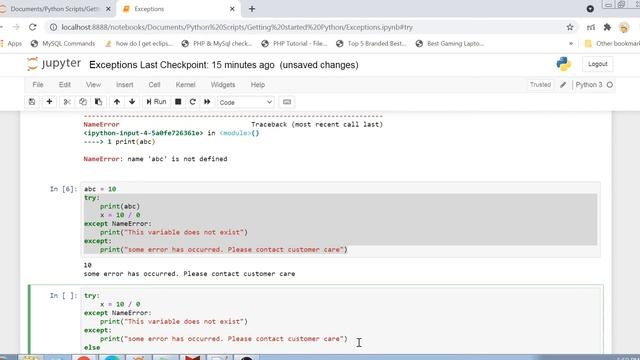Restart kernel and rerun all icon
Screen dimensions: 640x360
coord(207,102)
